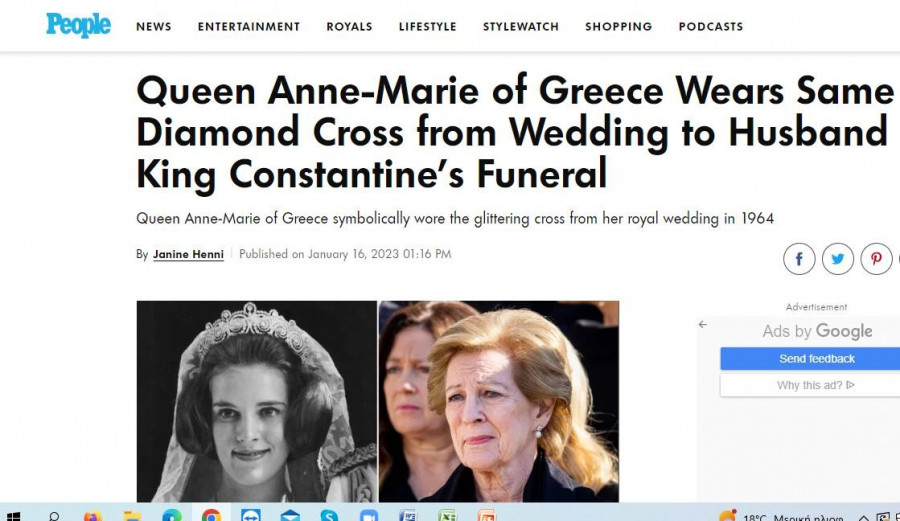Open the Lifestyle menu

tap(428, 27)
